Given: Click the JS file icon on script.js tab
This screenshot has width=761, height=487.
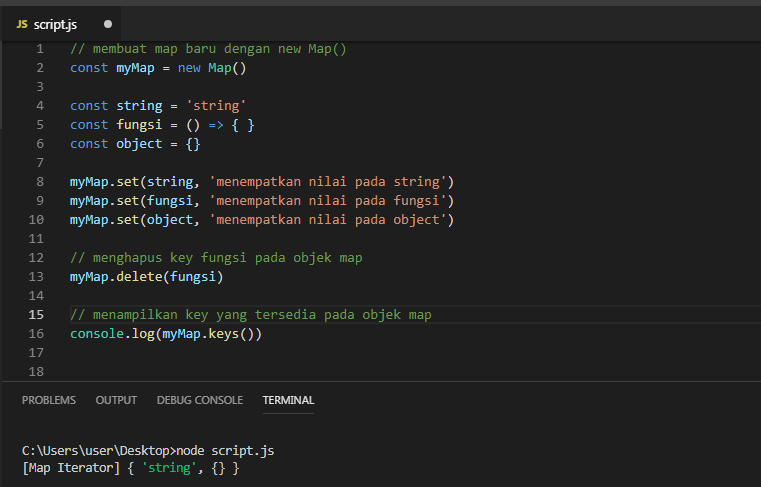Looking at the screenshot, I should [x=22, y=24].
